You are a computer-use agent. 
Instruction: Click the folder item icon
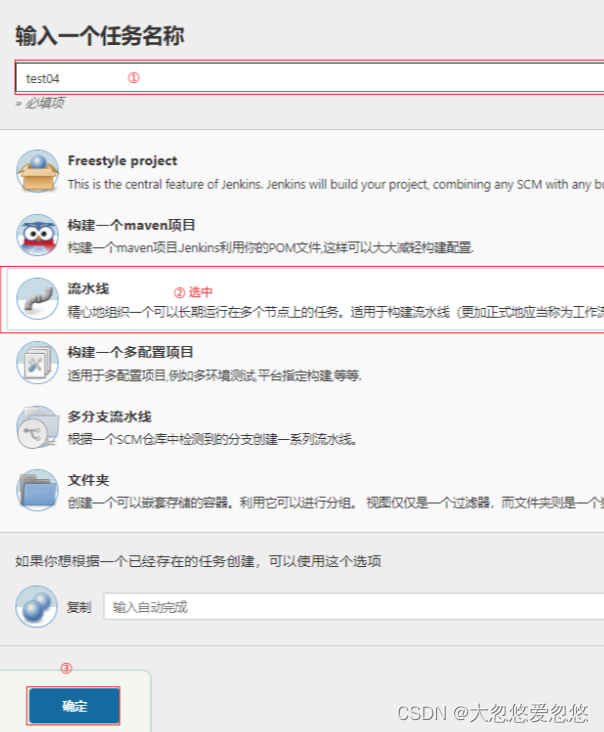[x=37, y=490]
